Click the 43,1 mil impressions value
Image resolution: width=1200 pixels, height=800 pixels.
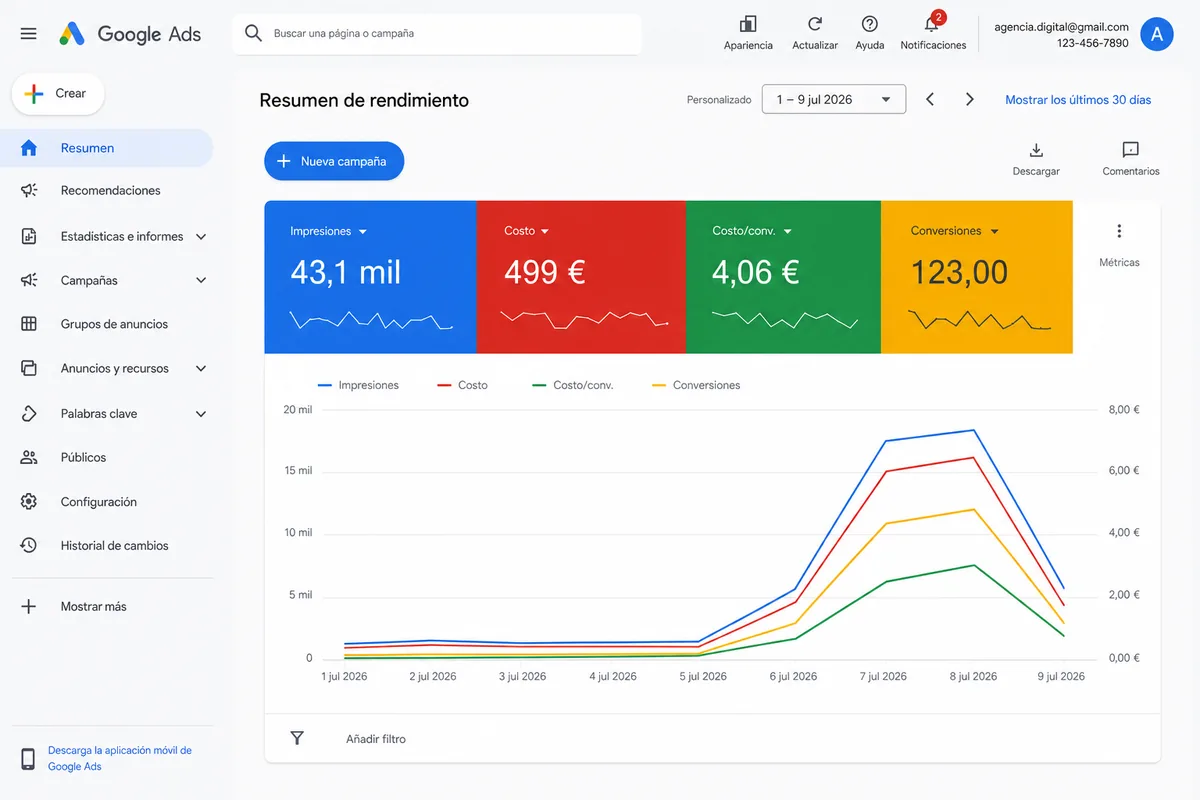(x=346, y=272)
